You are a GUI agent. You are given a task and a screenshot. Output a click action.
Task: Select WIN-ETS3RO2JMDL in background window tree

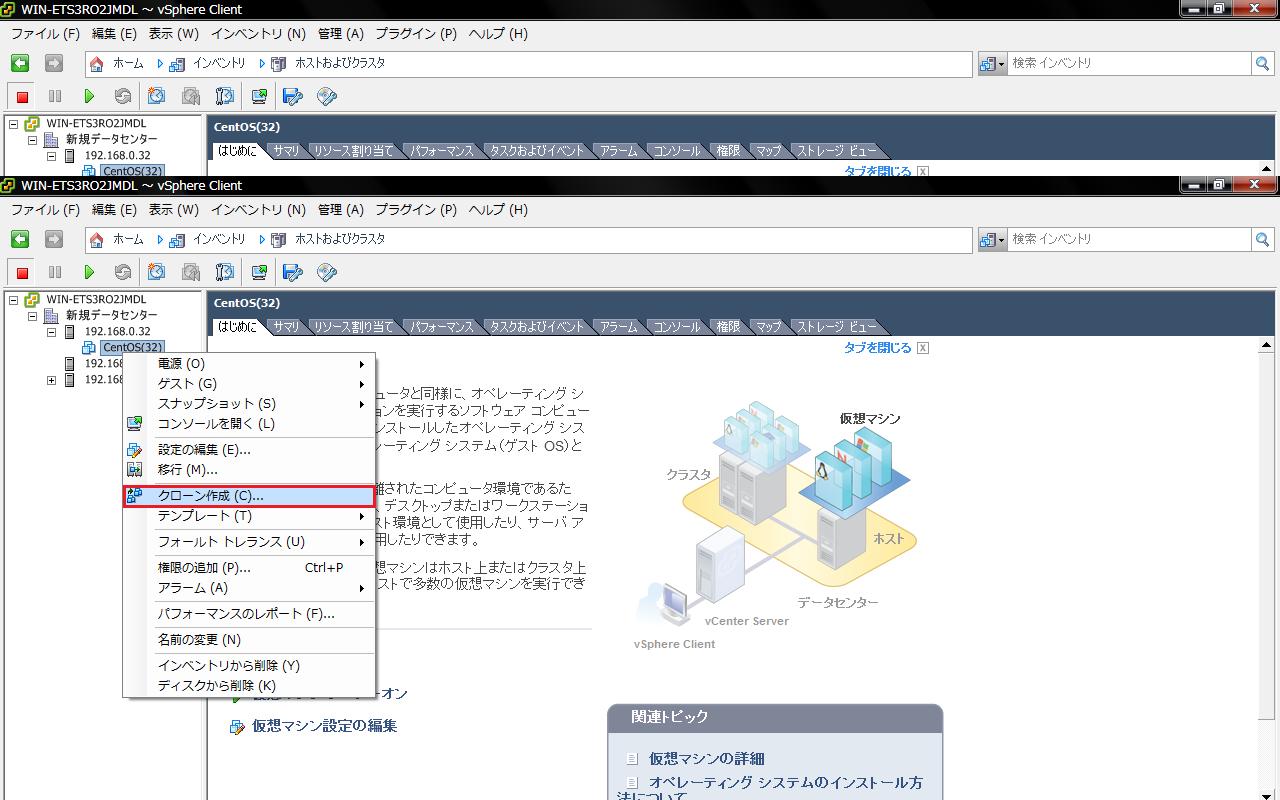(96, 124)
